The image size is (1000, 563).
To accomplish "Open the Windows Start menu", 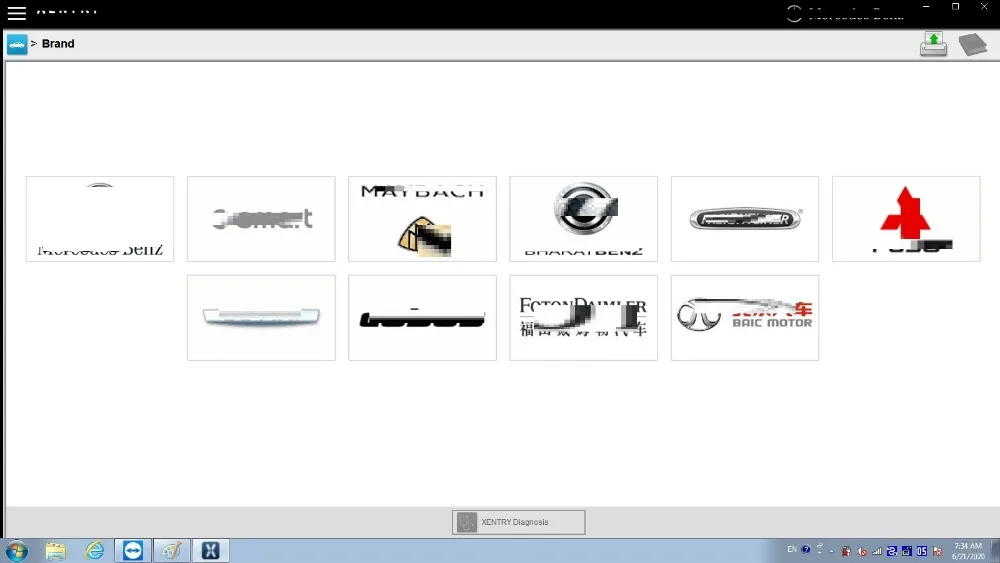I will pyautogui.click(x=17, y=550).
